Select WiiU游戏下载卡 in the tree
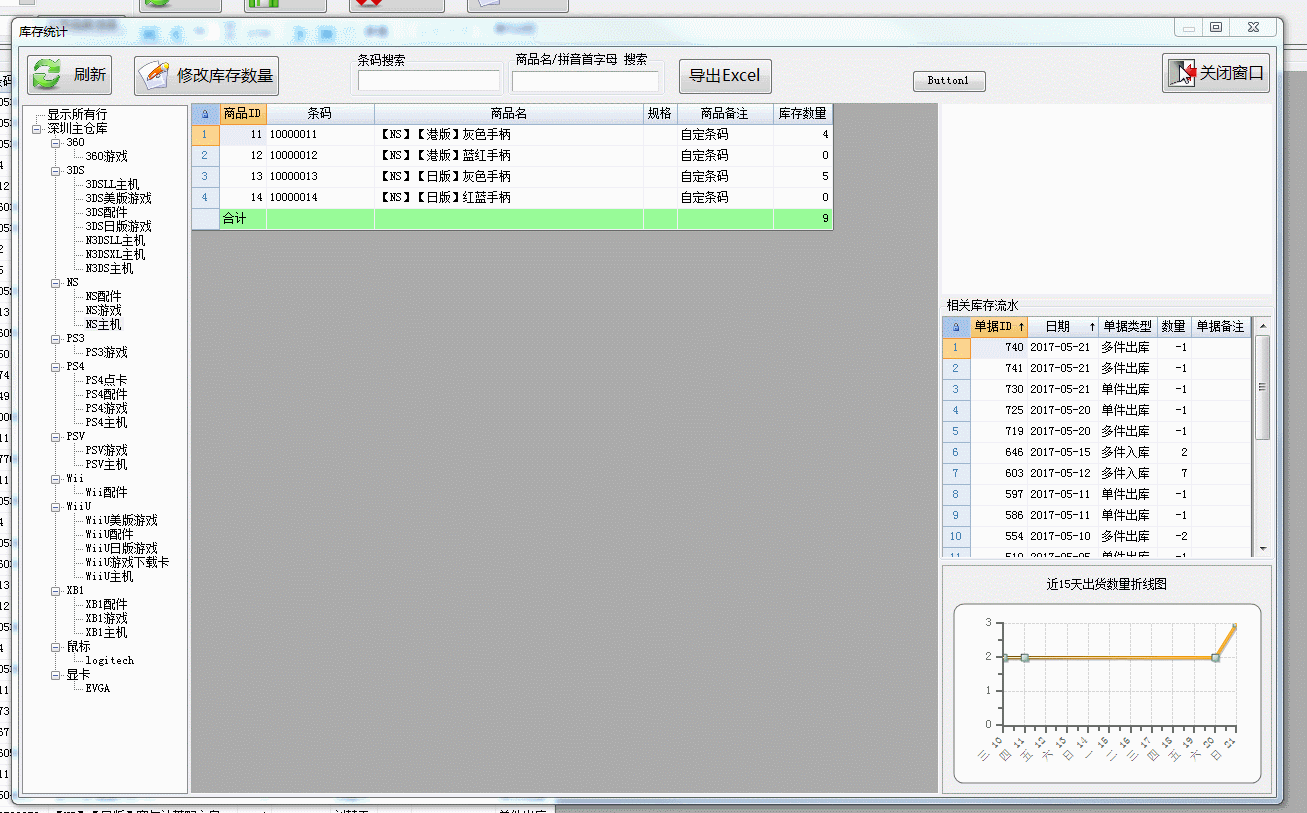 tap(127, 563)
